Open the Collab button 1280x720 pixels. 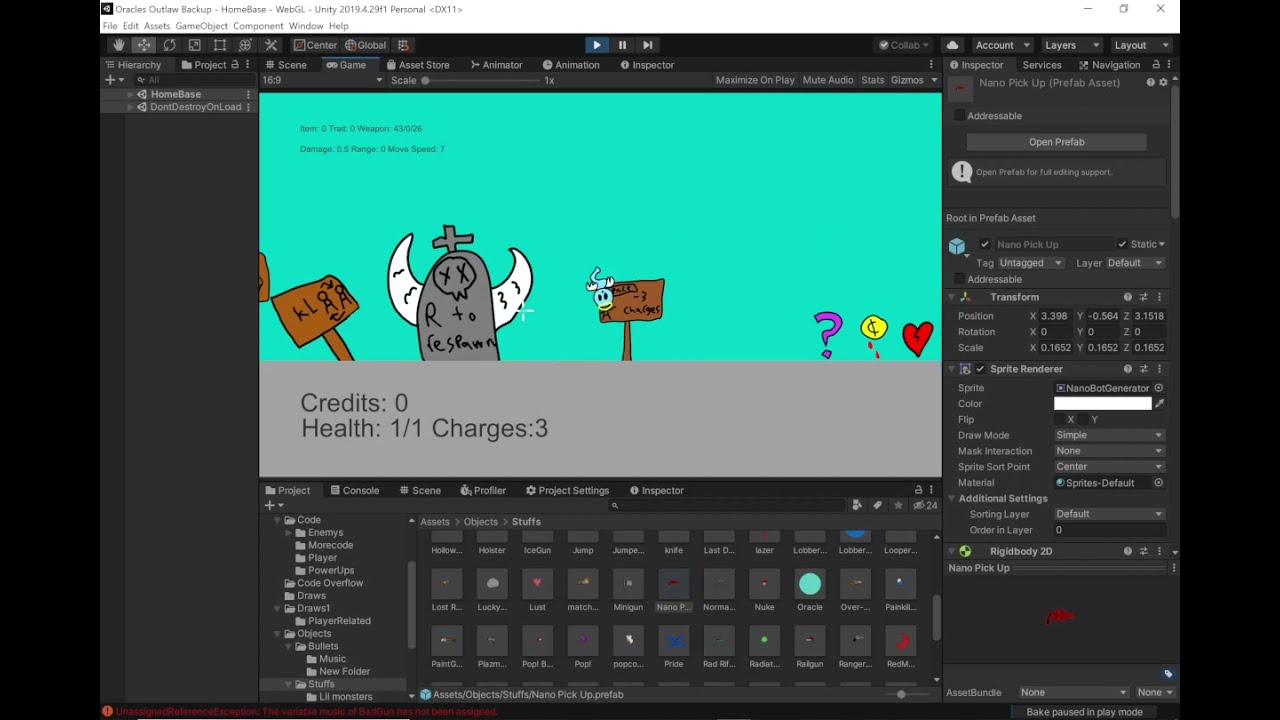[x=904, y=45]
